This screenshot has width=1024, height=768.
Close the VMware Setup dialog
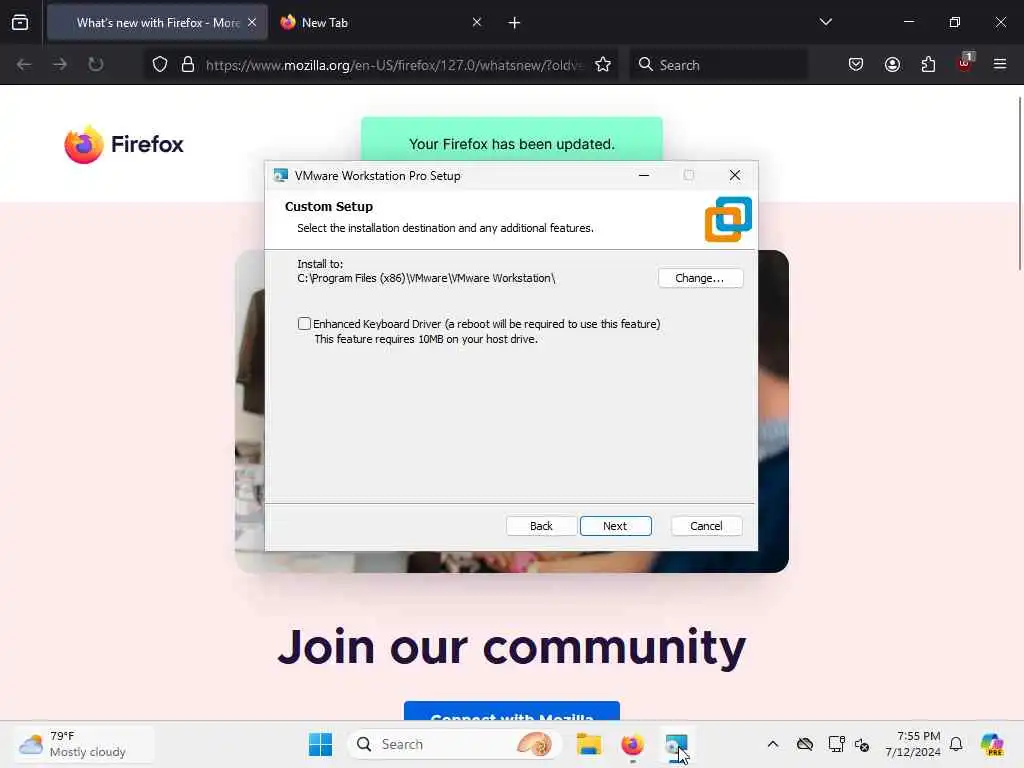(x=735, y=175)
